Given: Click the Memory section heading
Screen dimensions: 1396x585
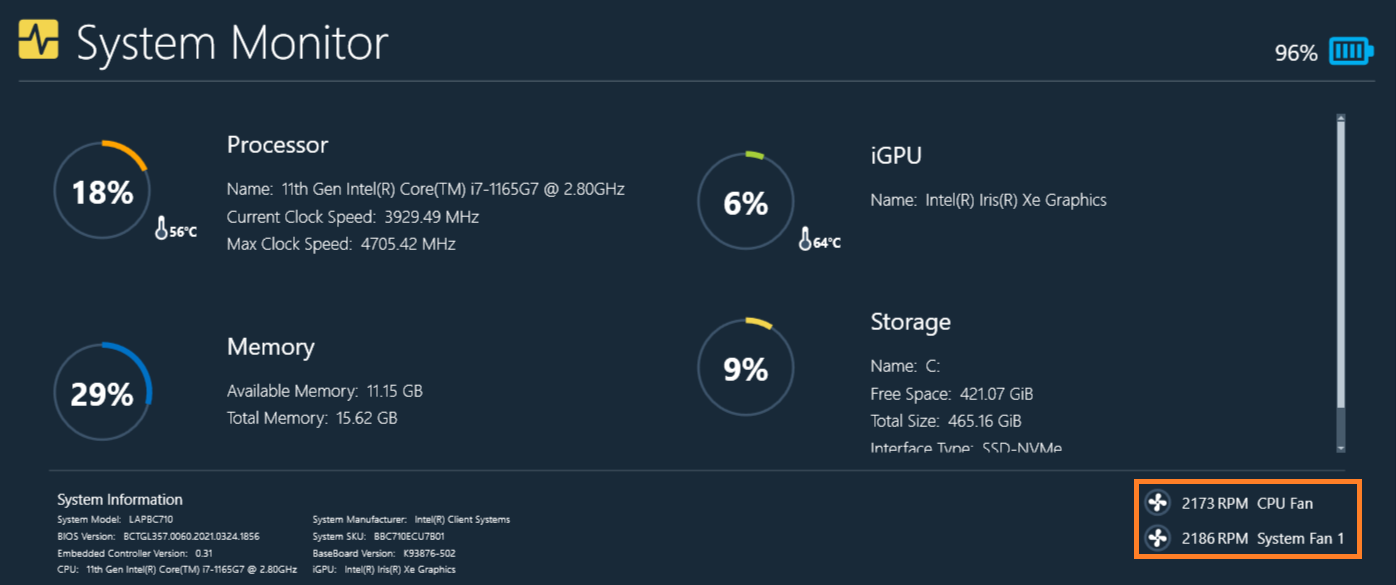Looking at the screenshot, I should [x=270, y=347].
